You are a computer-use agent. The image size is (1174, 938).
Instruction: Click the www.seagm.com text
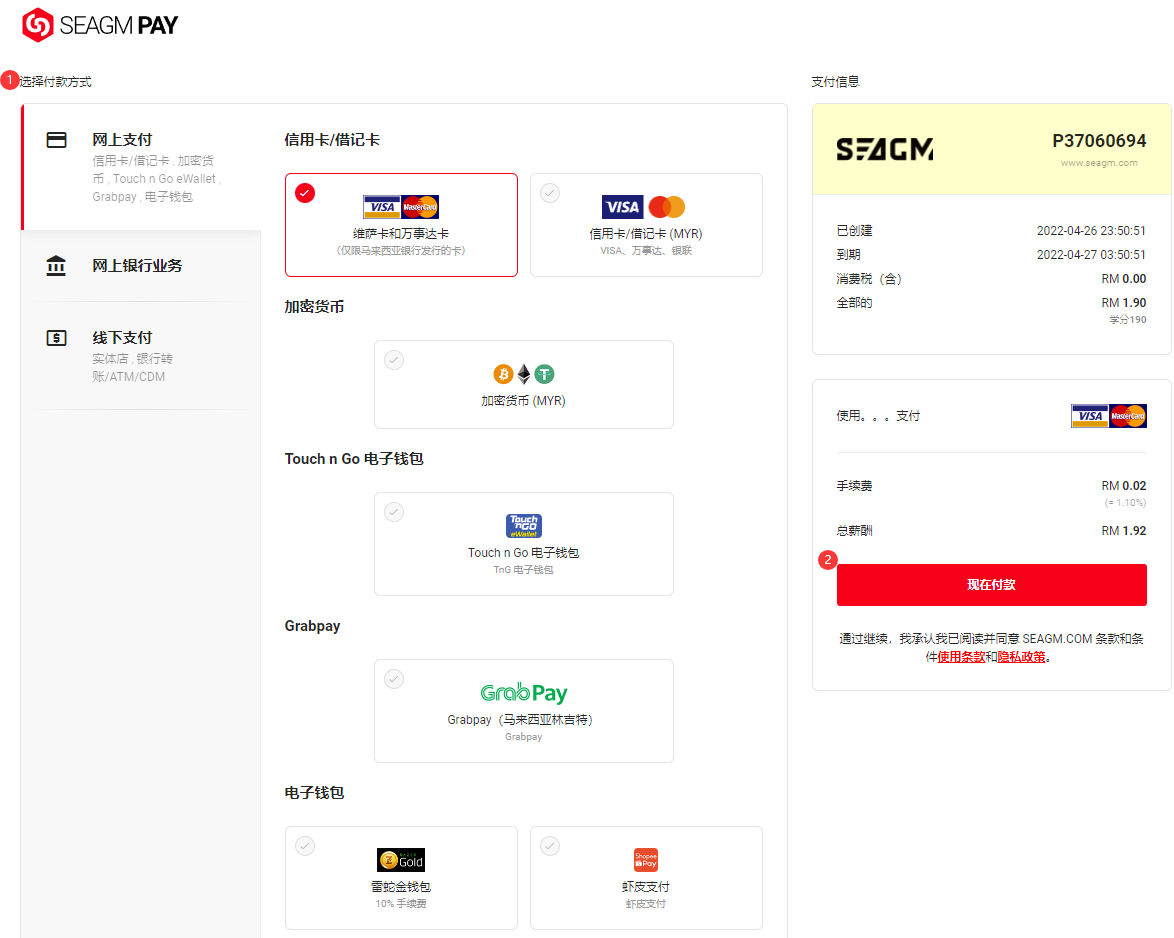coord(1098,162)
